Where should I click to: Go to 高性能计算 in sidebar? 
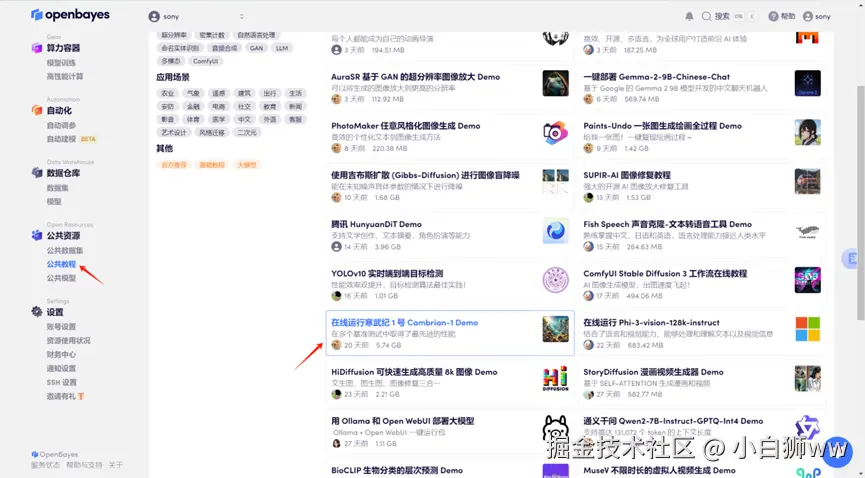[x=65, y=77]
